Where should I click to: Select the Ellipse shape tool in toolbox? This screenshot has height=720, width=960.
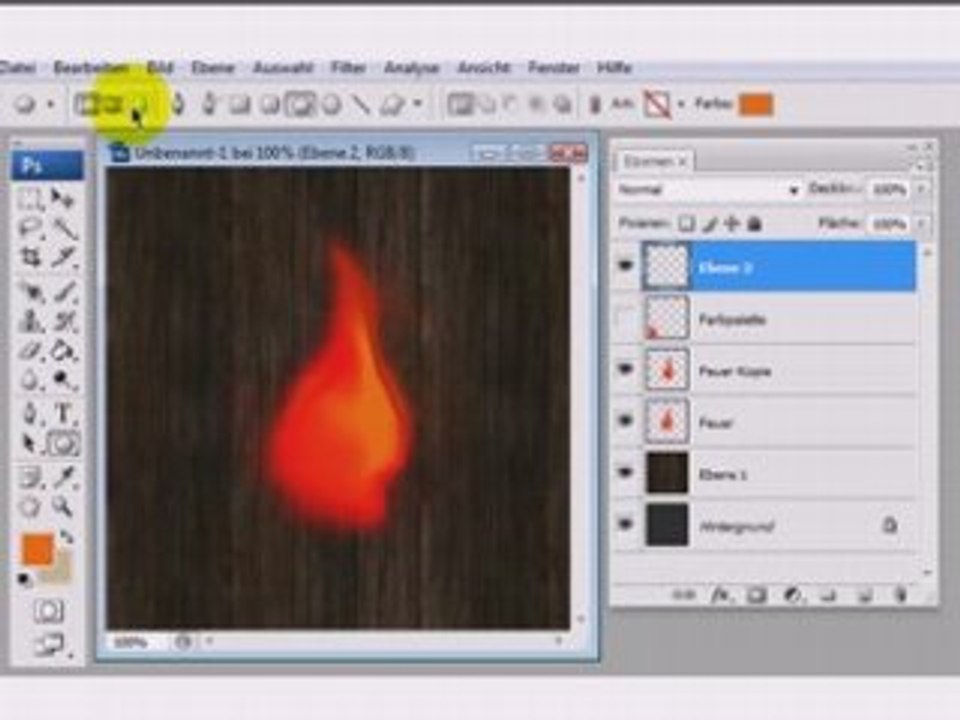(x=64, y=444)
